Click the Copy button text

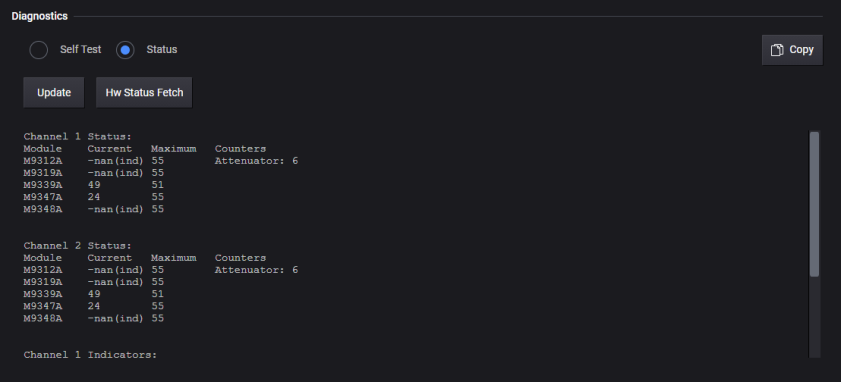pos(801,49)
